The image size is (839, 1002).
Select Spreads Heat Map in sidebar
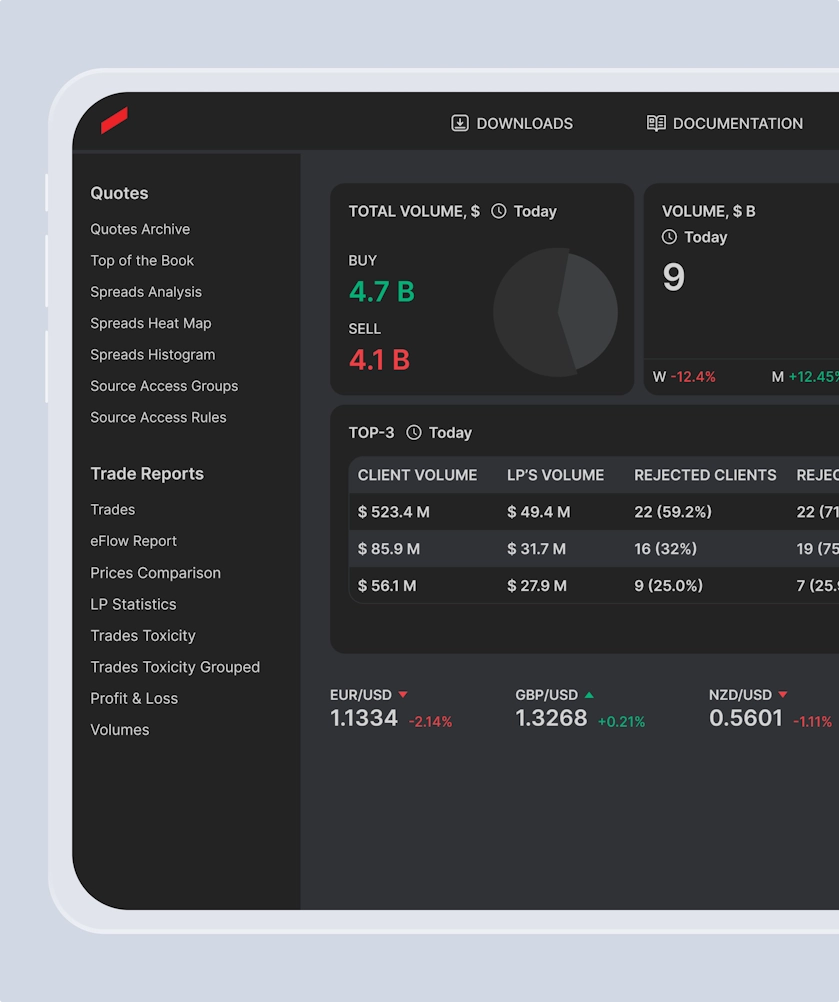151,323
